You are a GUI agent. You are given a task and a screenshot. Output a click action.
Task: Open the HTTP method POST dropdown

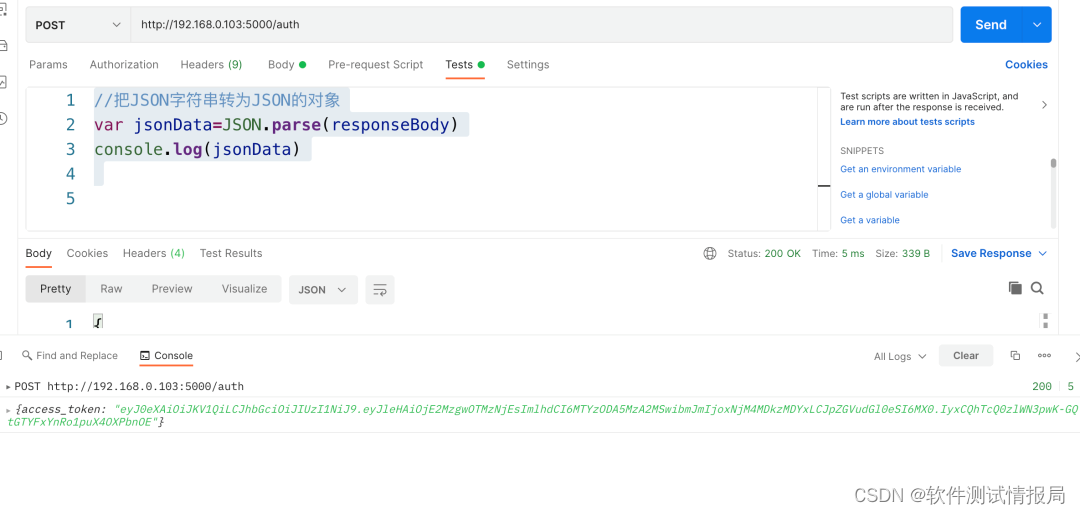point(78,25)
